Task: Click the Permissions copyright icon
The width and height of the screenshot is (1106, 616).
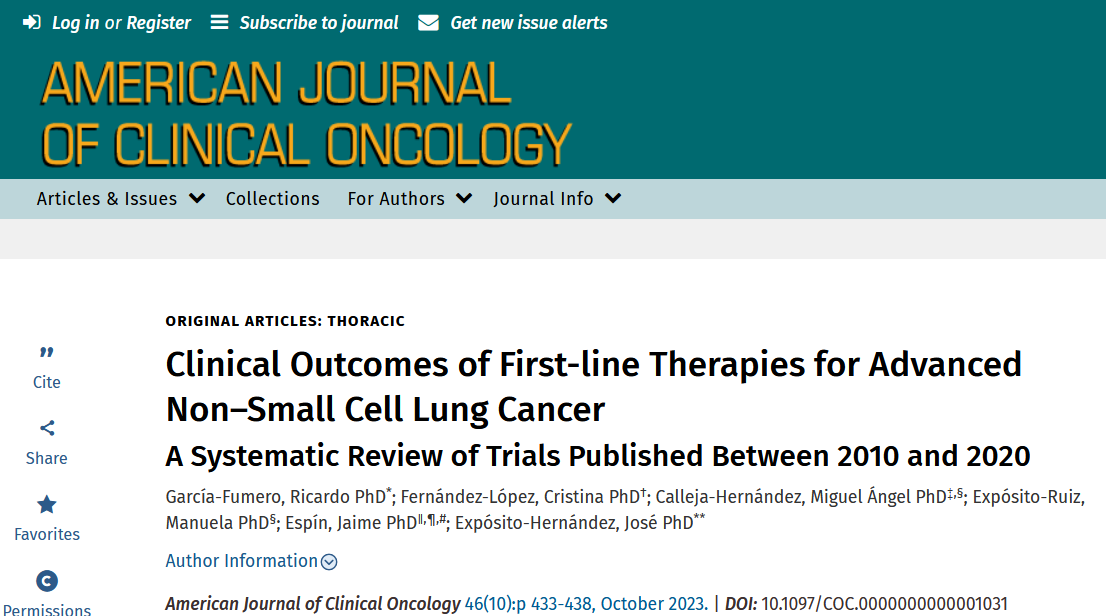Action: click(46, 581)
